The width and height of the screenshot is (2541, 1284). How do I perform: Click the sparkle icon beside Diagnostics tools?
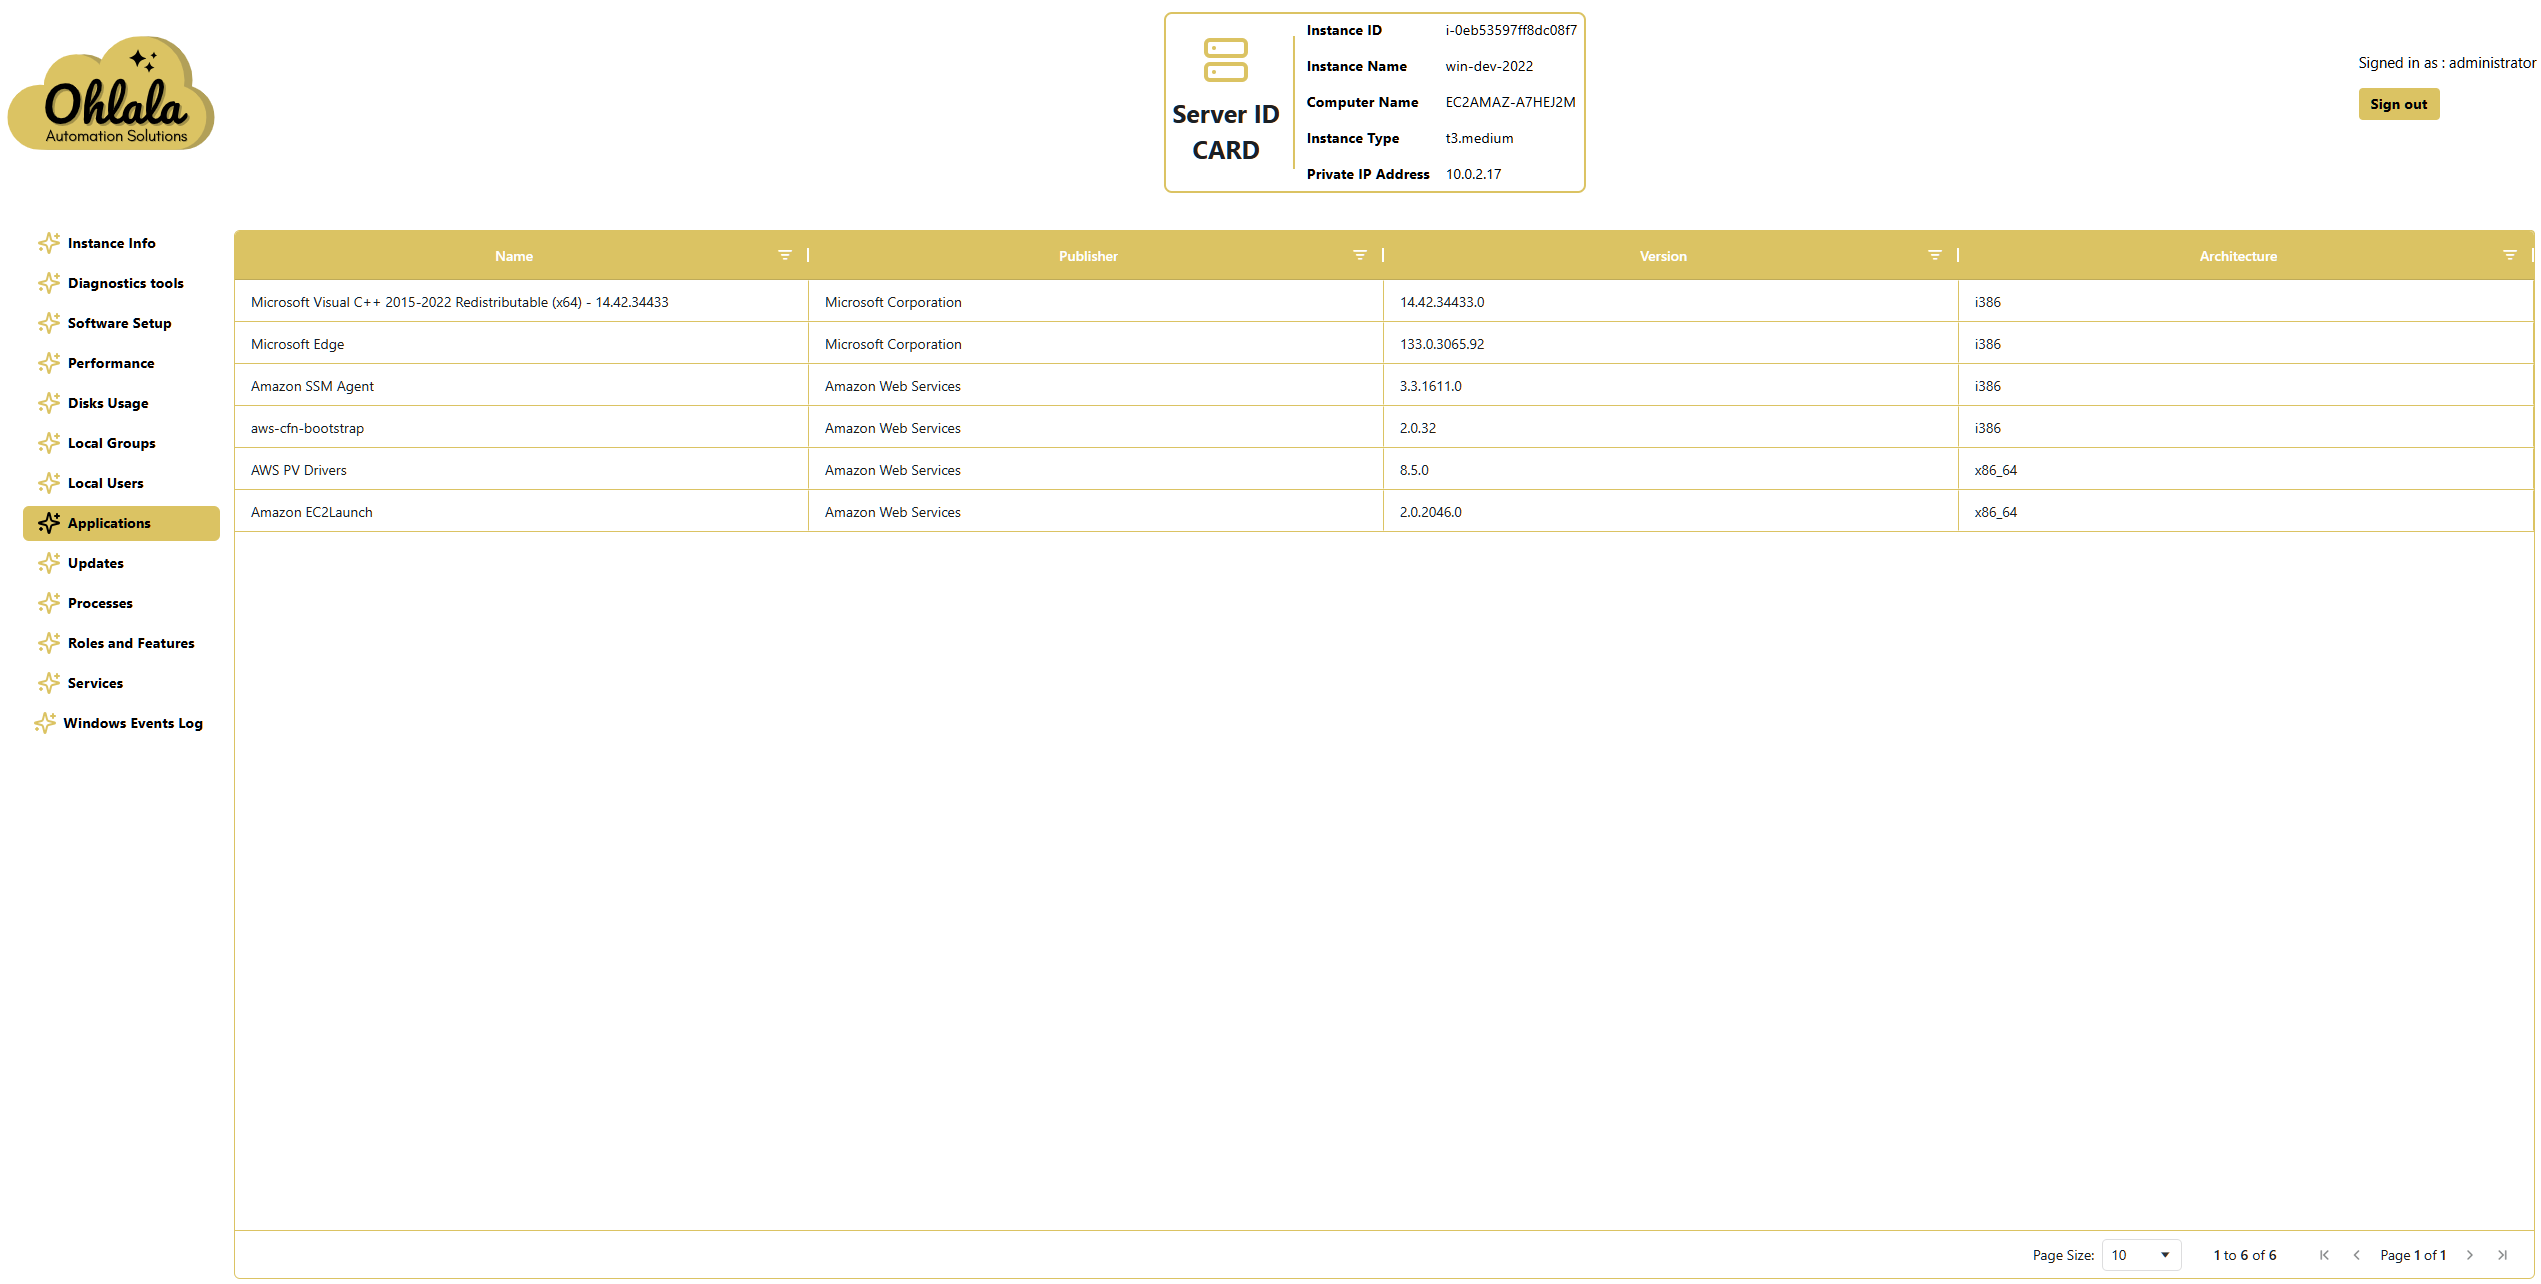pyautogui.click(x=49, y=283)
